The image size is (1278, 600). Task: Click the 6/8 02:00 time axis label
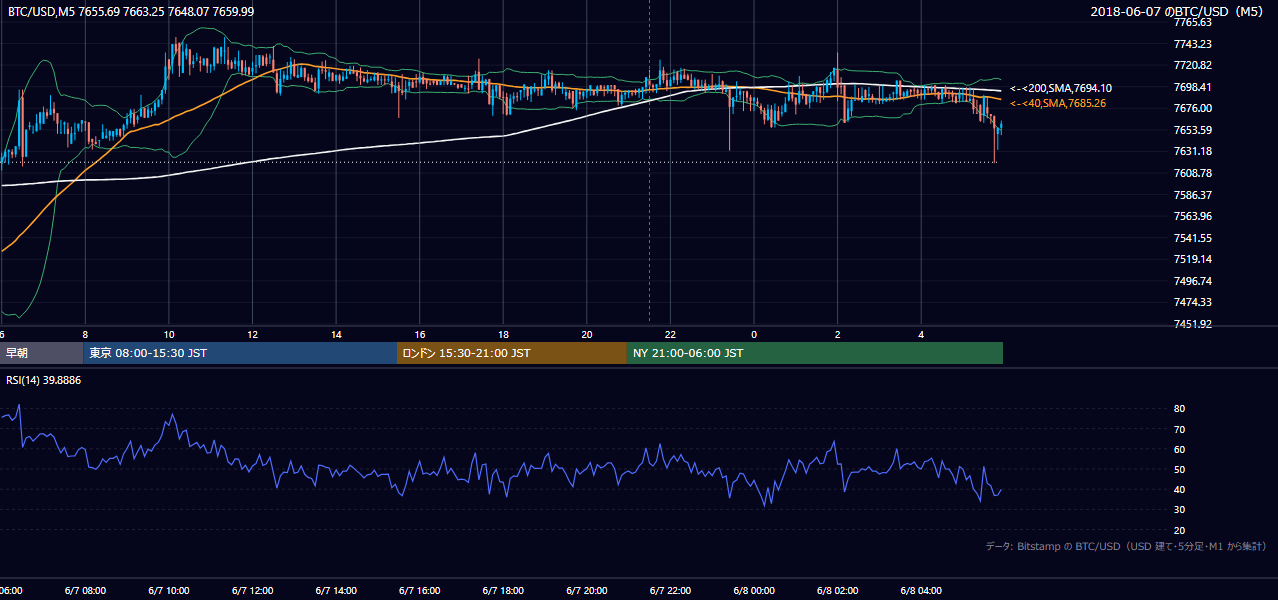pos(838,591)
